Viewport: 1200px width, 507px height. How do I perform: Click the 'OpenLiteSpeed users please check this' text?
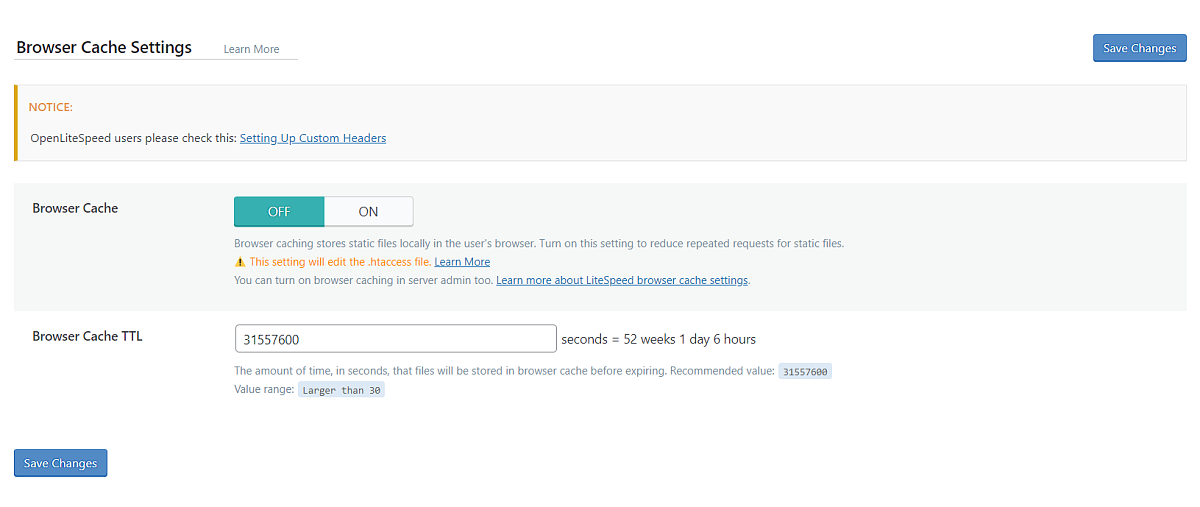pos(133,138)
